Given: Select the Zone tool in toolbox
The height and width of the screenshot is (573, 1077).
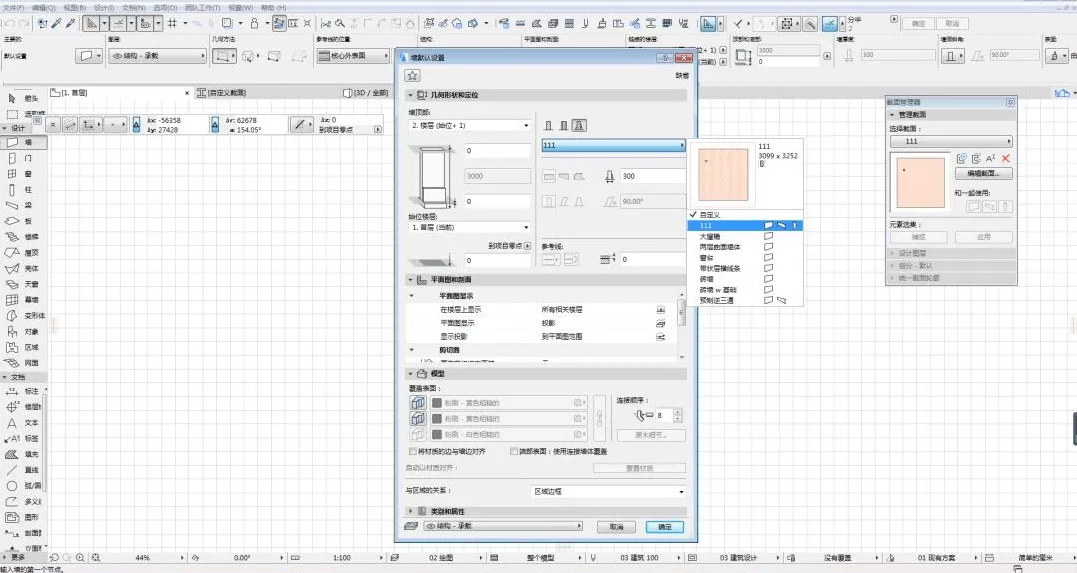Looking at the screenshot, I should pyautogui.click(x=23, y=348).
